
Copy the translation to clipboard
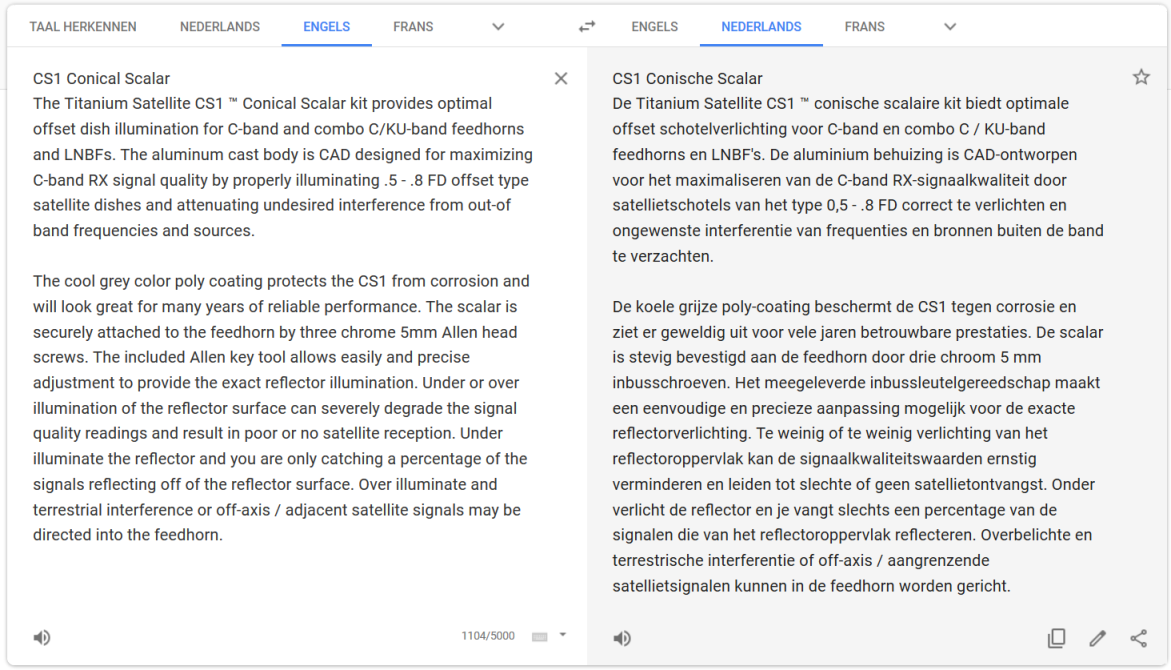click(x=1056, y=638)
